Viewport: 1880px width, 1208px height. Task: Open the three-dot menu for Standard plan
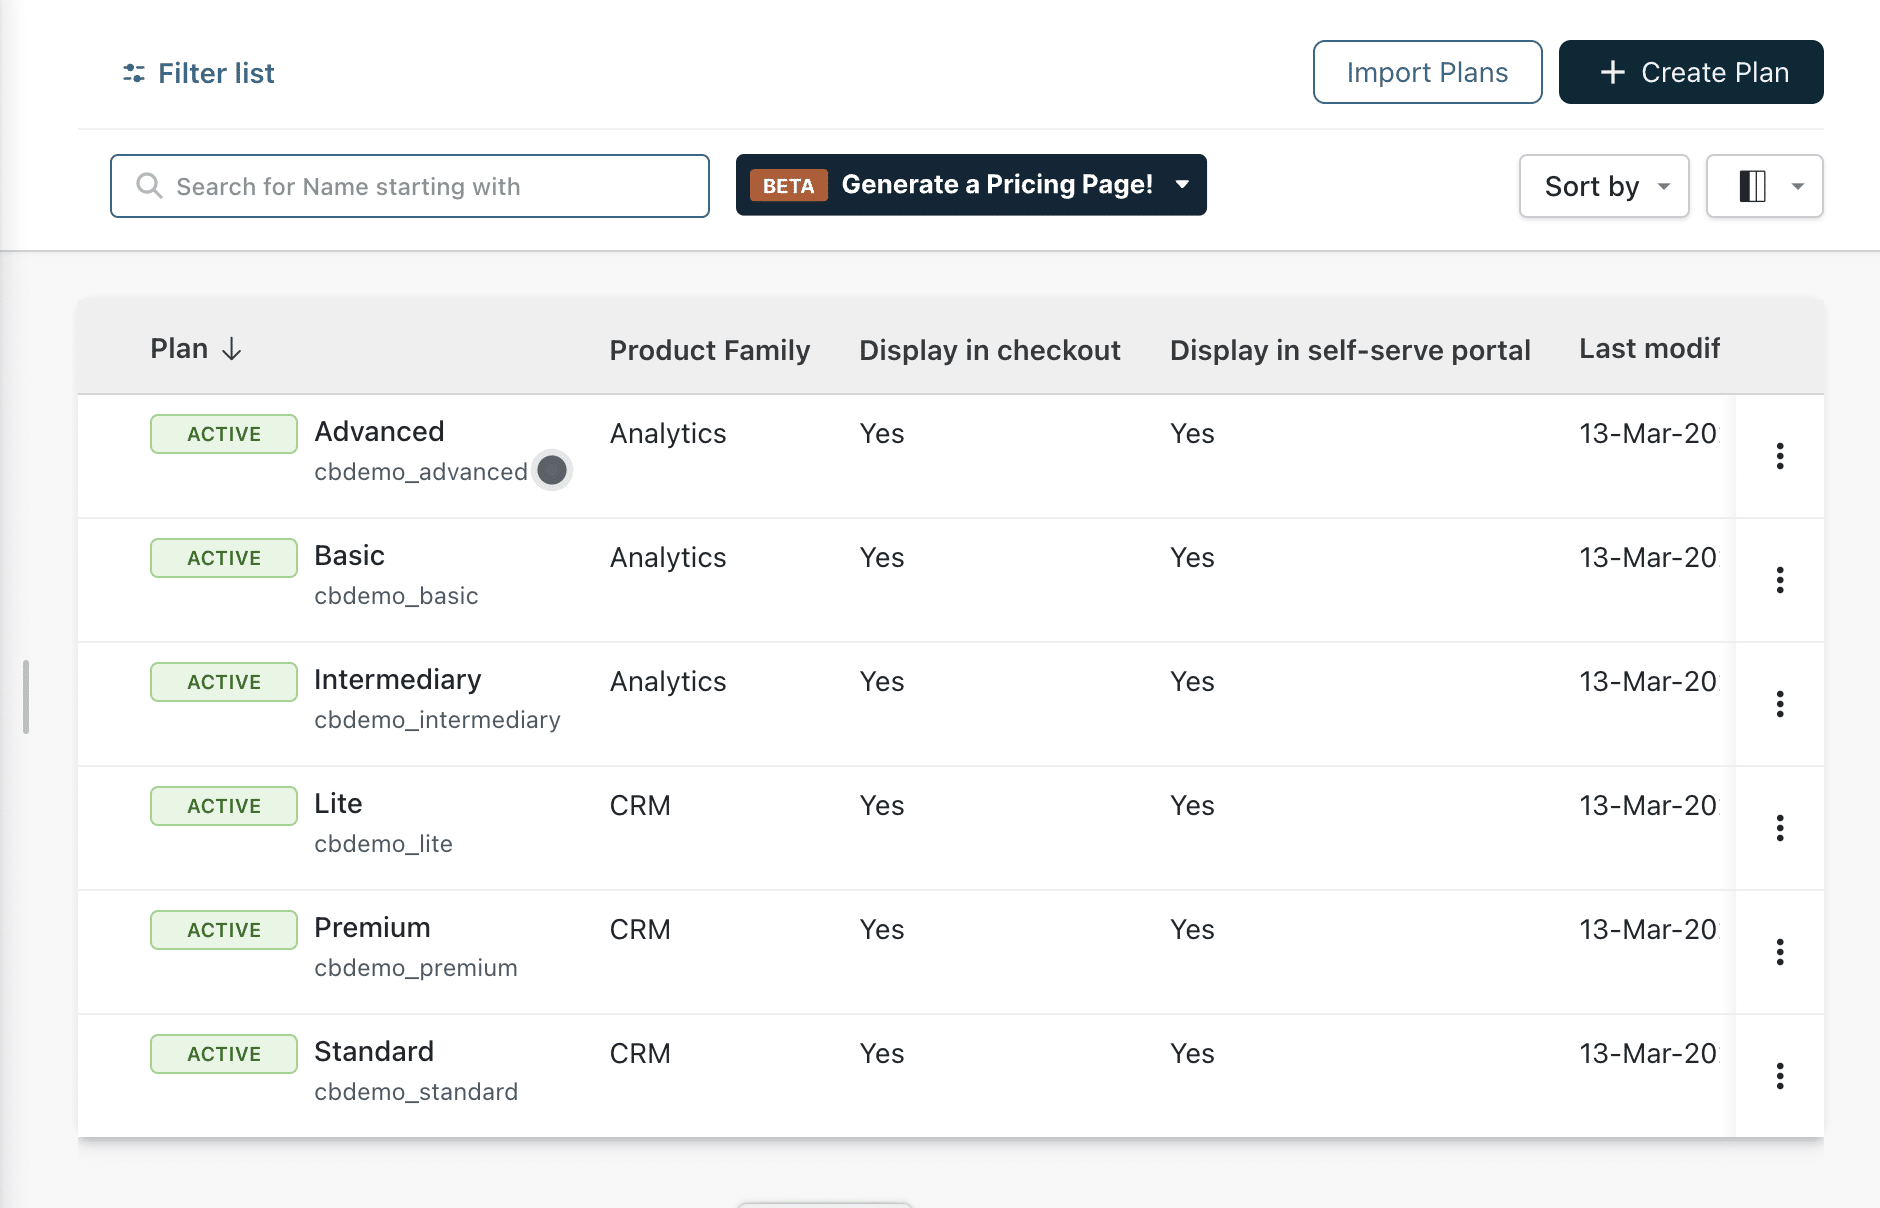pos(1780,1076)
